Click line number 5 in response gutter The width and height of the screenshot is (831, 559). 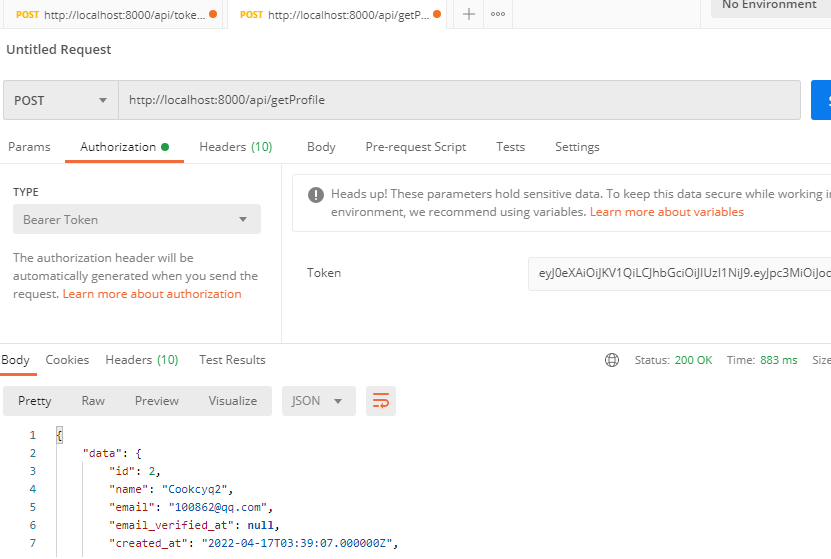[x=33, y=507]
